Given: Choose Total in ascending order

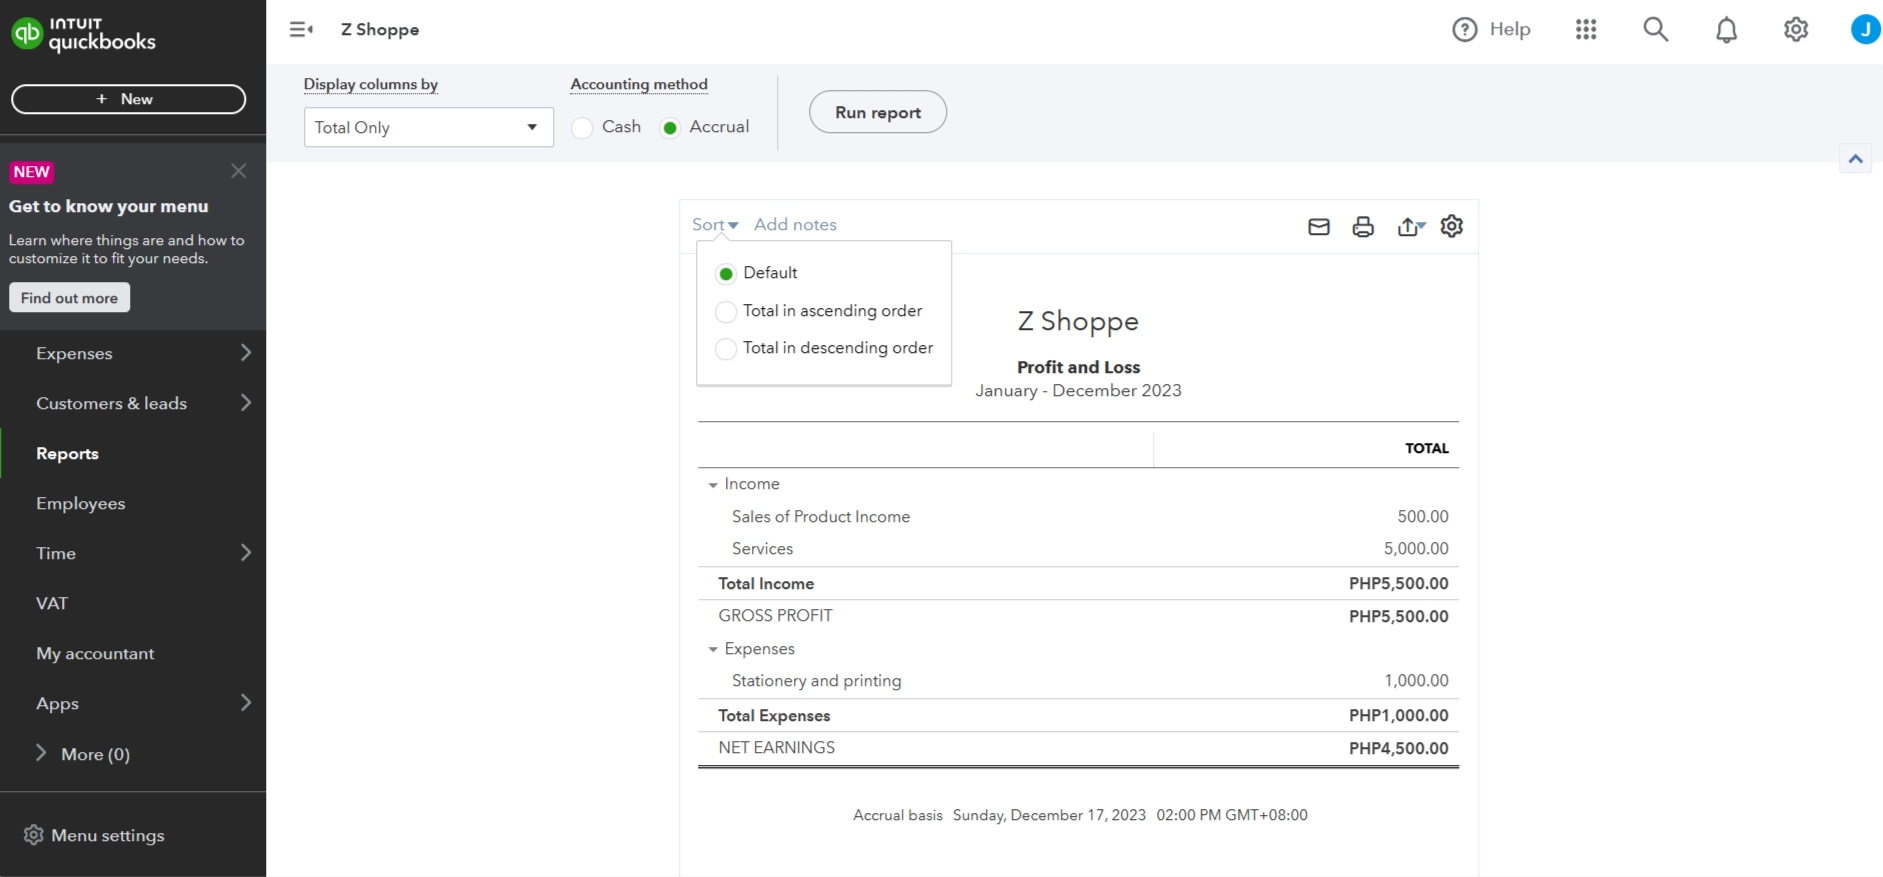Looking at the screenshot, I should pyautogui.click(x=726, y=312).
